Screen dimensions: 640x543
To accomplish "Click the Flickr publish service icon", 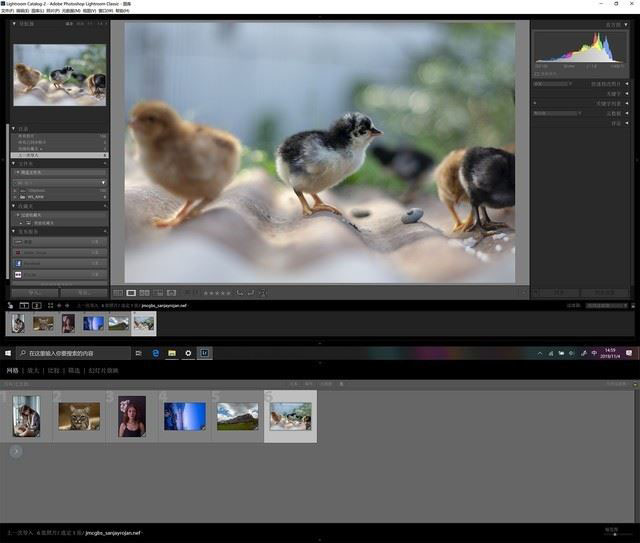I will pos(18,275).
